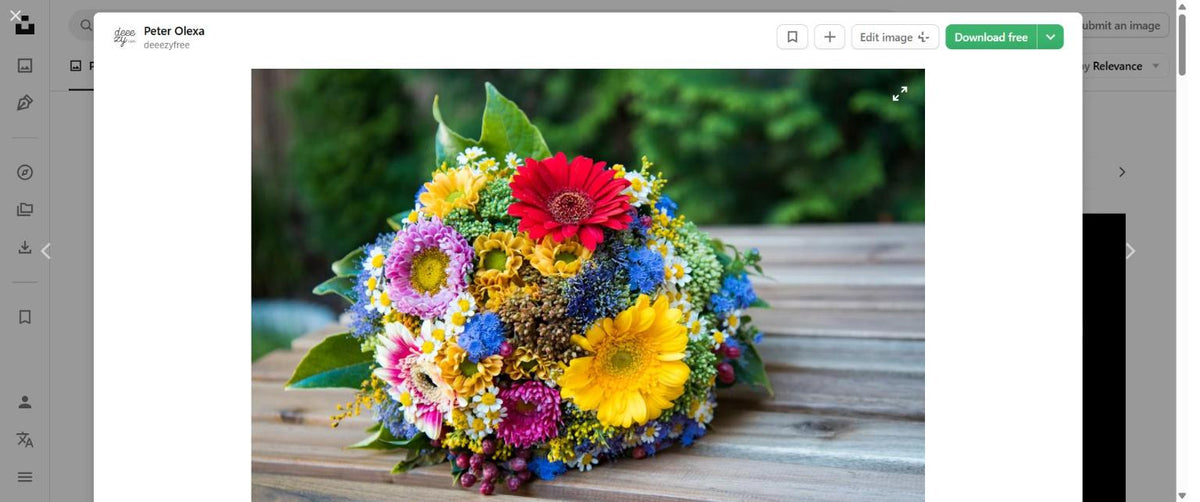Go to the previous photo arrow
This screenshot has width=1200, height=502.
pyautogui.click(x=45, y=251)
